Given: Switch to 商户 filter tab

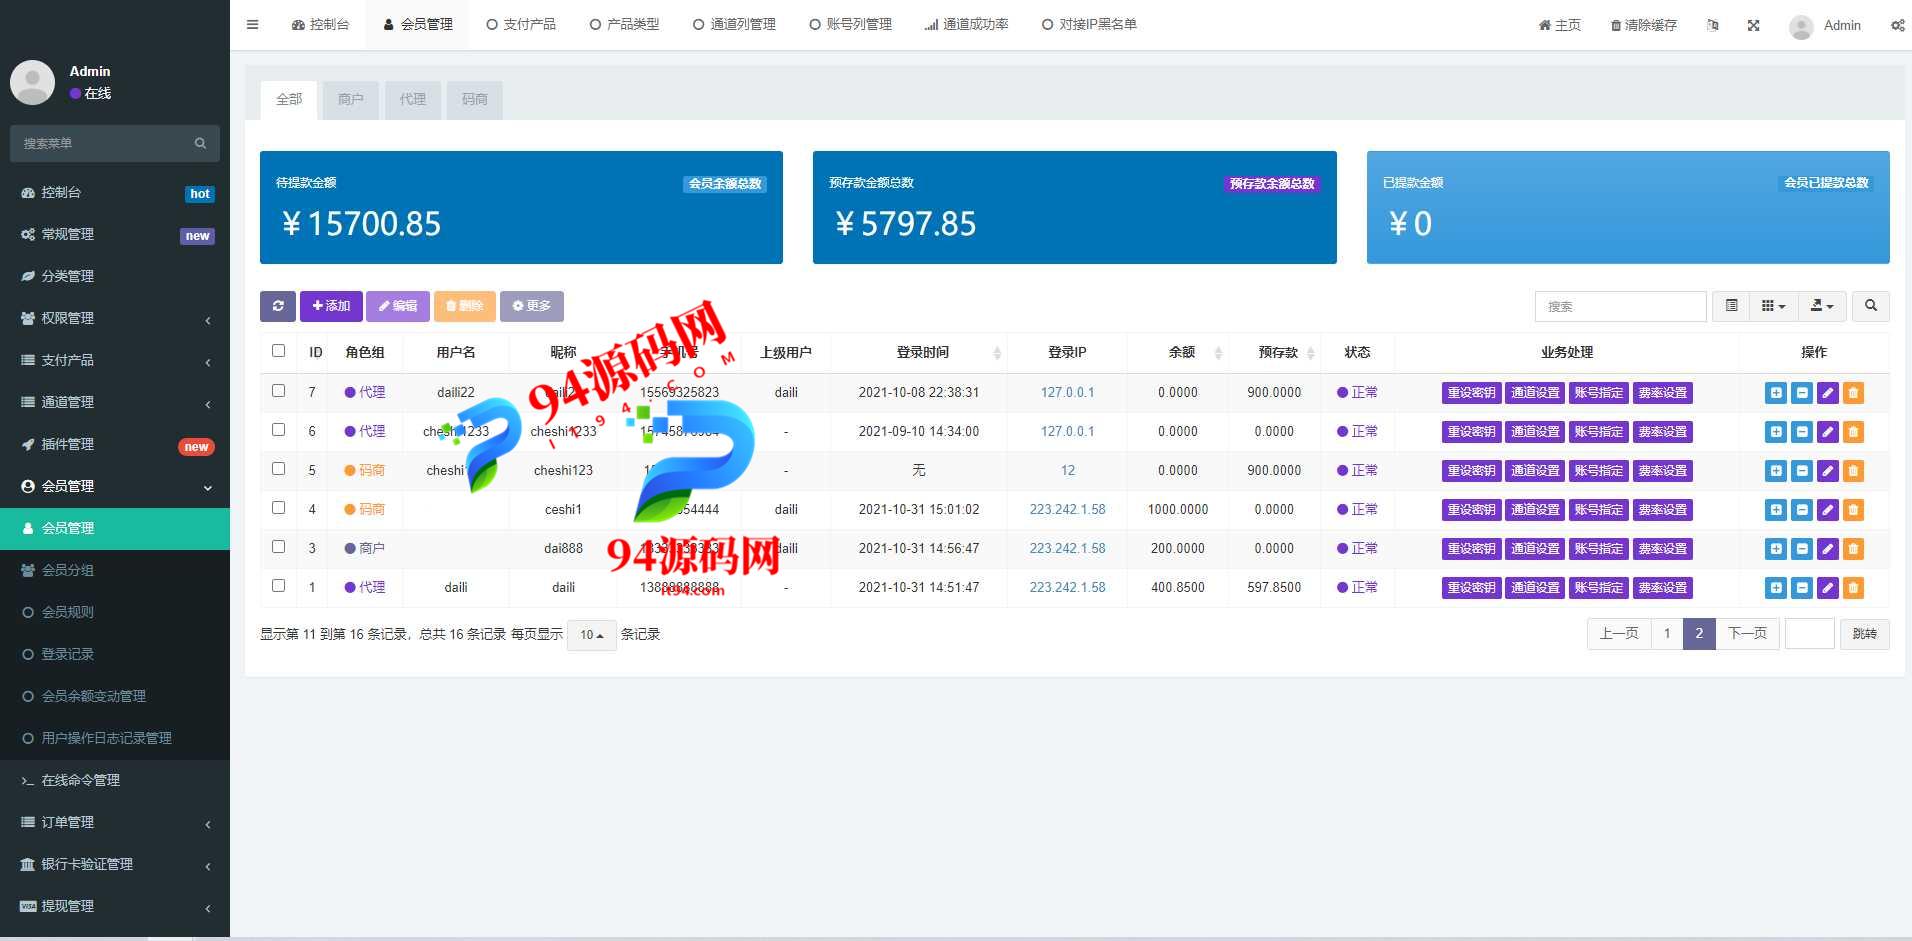Looking at the screenshot, I should click(x=351, y=100).
